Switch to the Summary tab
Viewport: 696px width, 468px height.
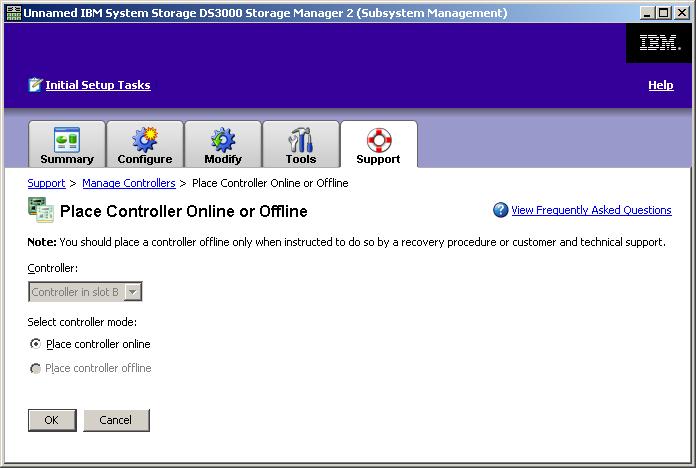(x=66, y=159)
